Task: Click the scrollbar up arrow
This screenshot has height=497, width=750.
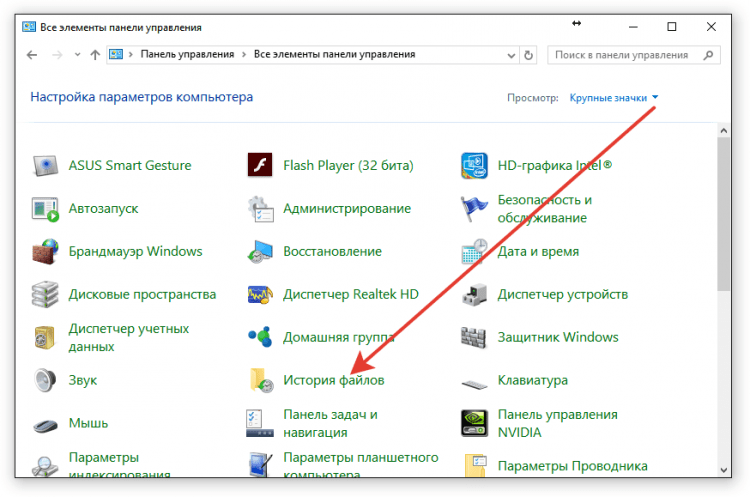Action: (723, 131)
